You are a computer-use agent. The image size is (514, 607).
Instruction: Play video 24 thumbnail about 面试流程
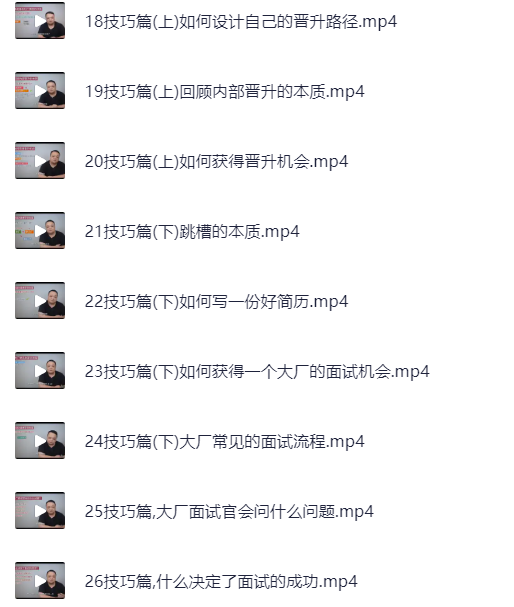(40, 441)
